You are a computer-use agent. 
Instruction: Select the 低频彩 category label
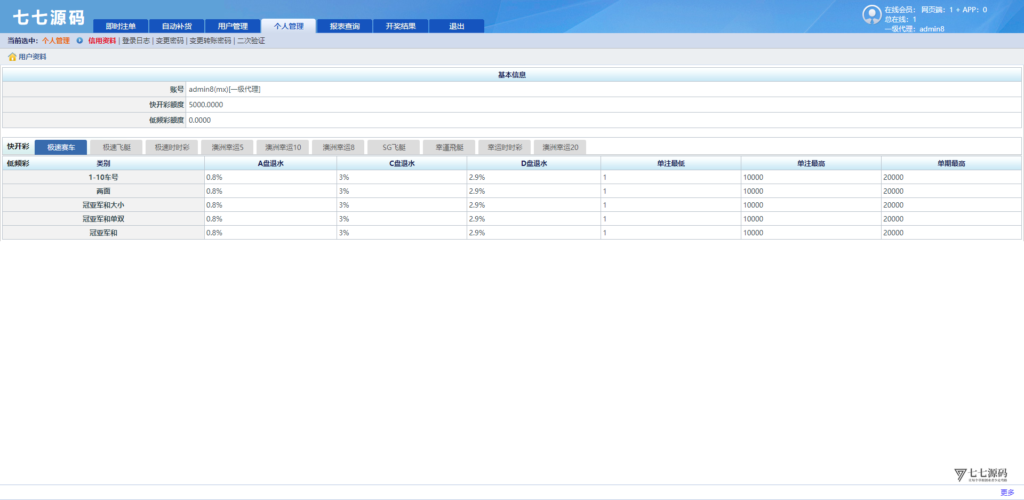pos(18,162)
